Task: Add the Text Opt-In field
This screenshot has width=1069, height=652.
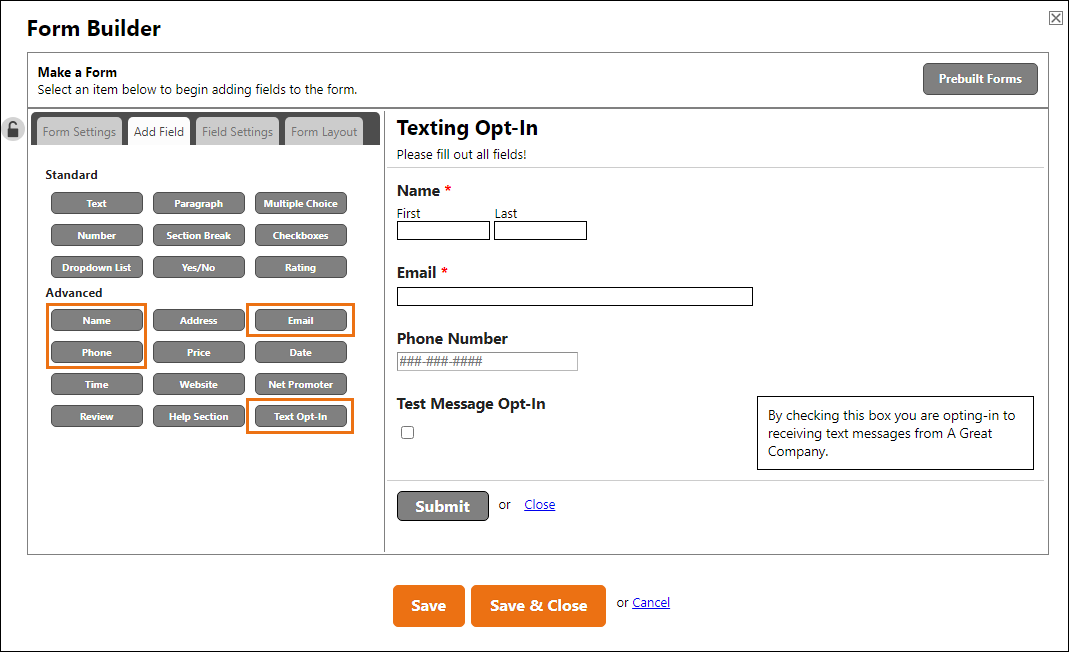Action: (301, 417)
